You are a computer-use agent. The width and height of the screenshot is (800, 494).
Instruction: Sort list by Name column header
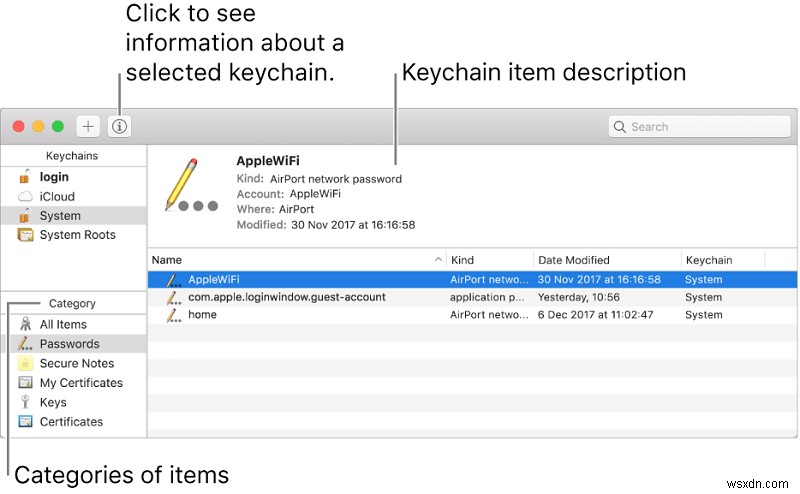click(x=290, y=260)
